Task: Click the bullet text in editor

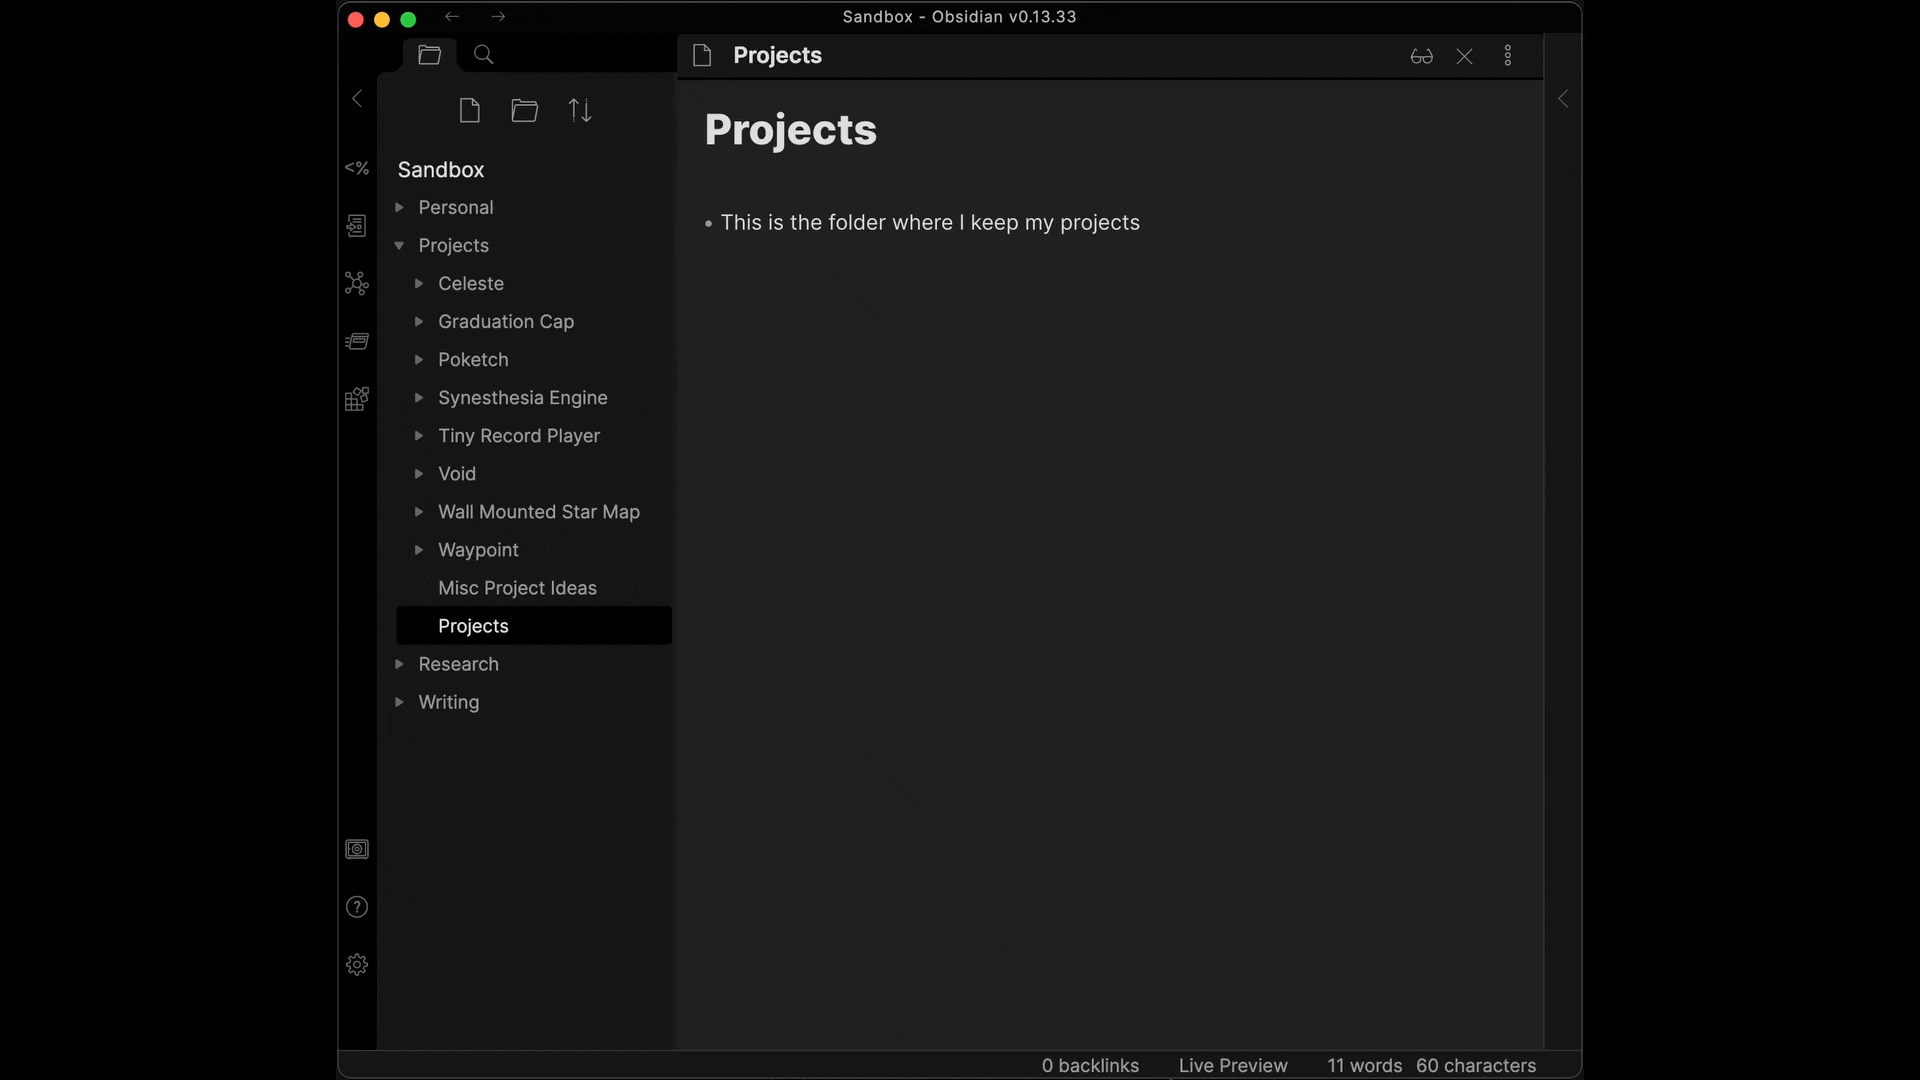Action: tap(929, 223)
